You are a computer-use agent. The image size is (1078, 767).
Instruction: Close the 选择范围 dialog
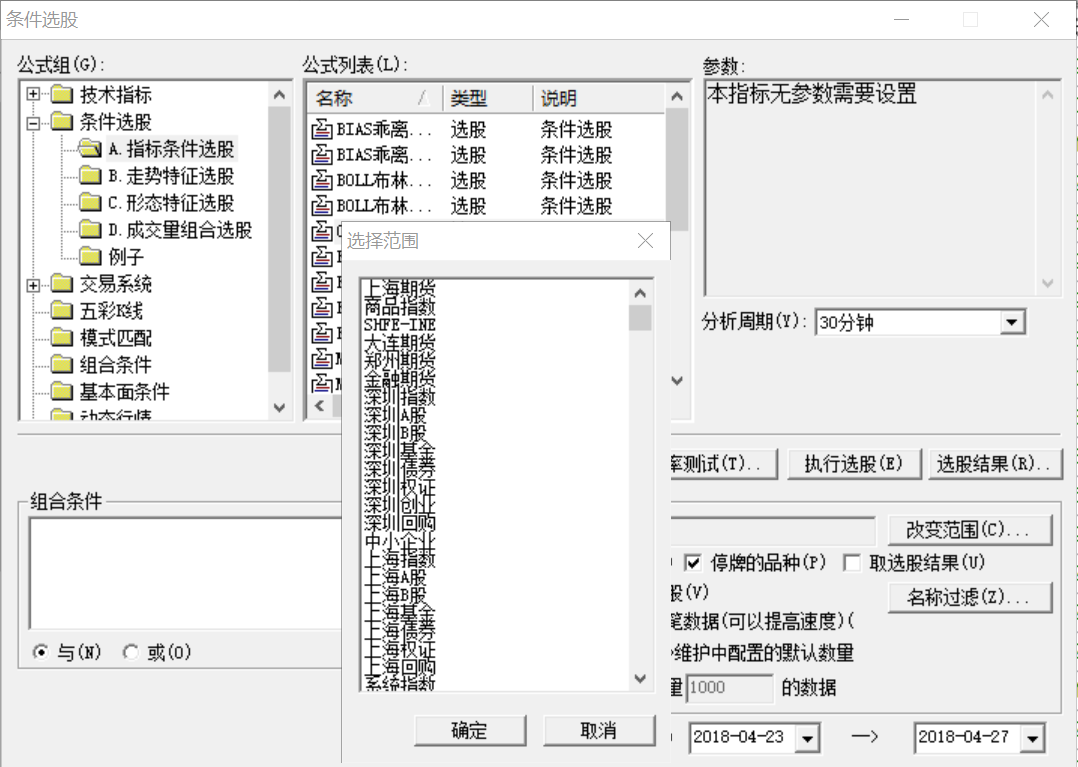pyautogui.click(x=645, y=241)
